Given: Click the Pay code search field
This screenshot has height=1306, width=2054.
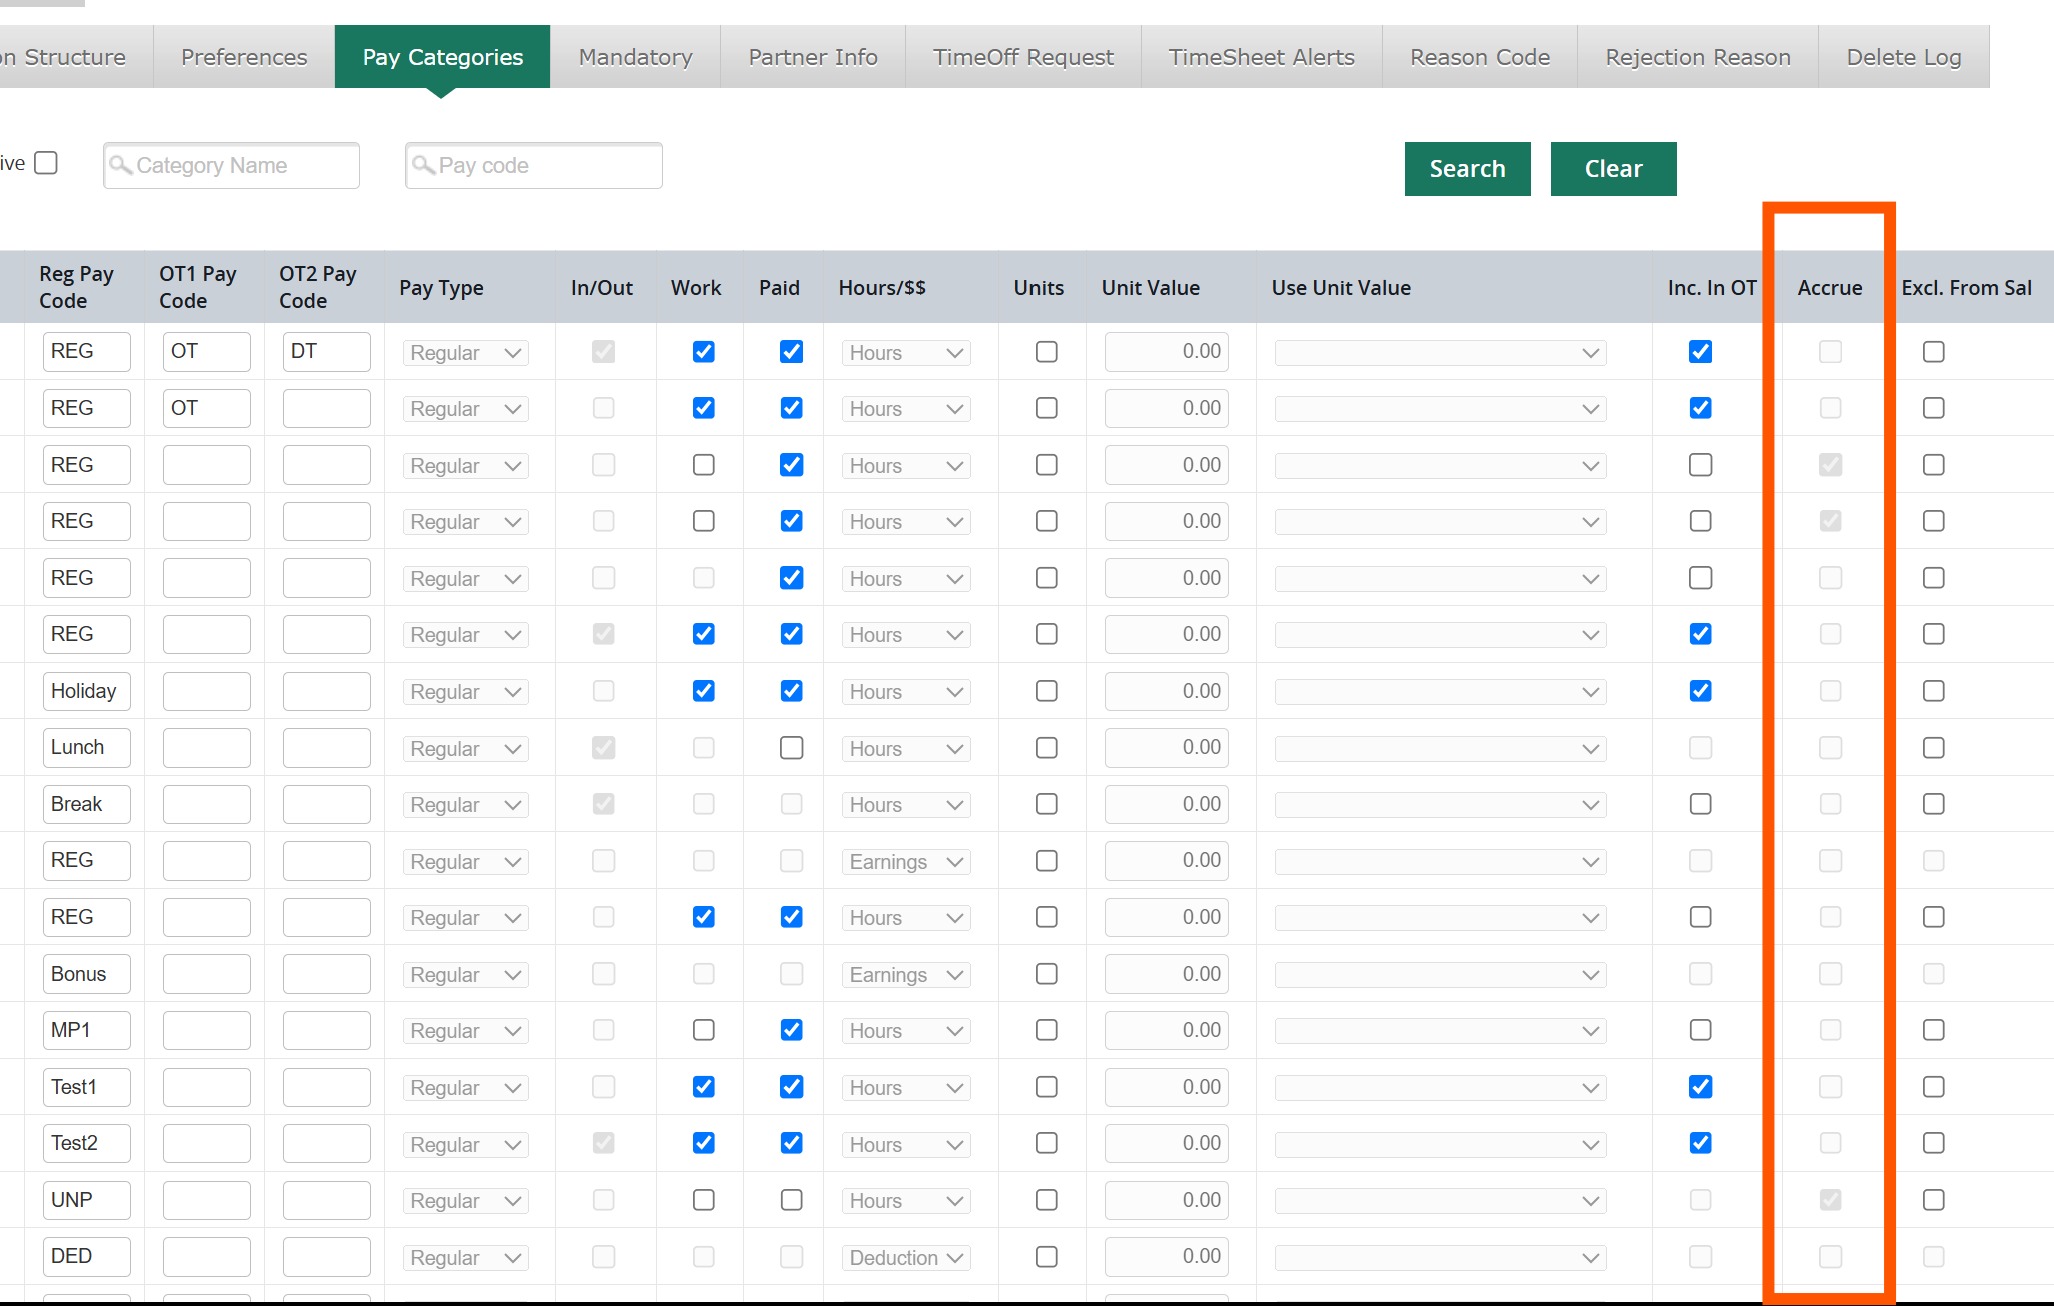Looking at the screenshot, I should click(x=534, y=165).
